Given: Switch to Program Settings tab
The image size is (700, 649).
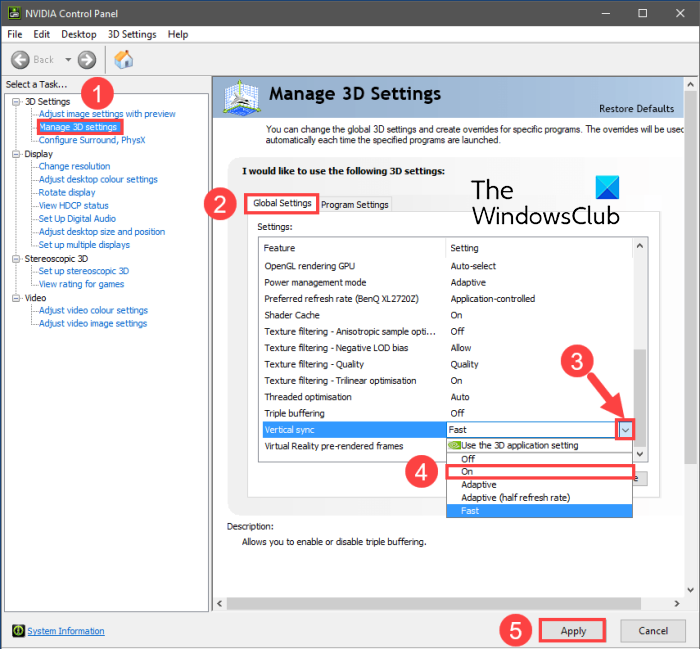Looking at the screenshot, I should coord(355,204).
